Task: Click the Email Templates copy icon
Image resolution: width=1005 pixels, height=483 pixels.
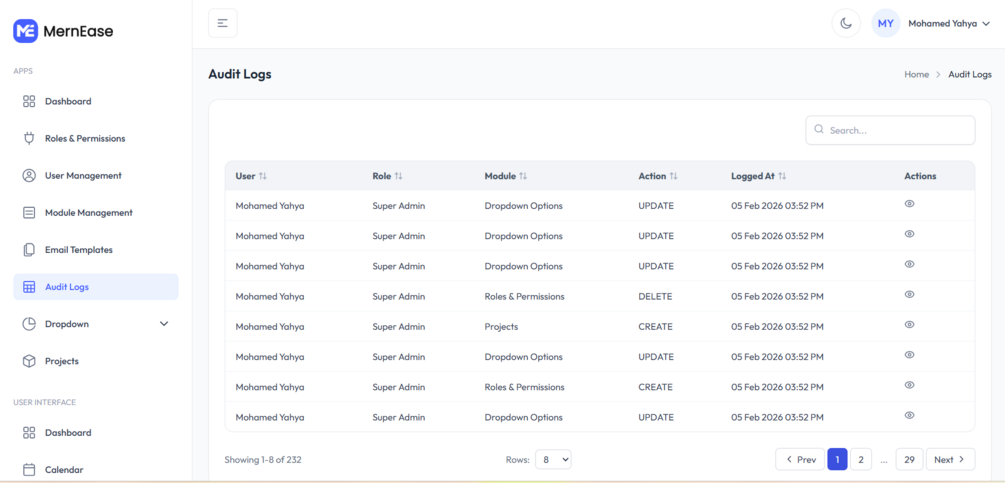Action: pyautogui.click(x=29, y=250)
